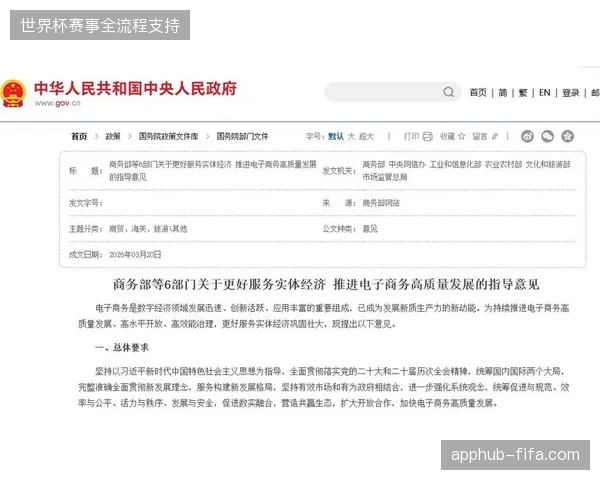Click the 世界杯赛事全流程支持 banner
The height and width of the screenshot is (480, 600).
pos(100,25)
